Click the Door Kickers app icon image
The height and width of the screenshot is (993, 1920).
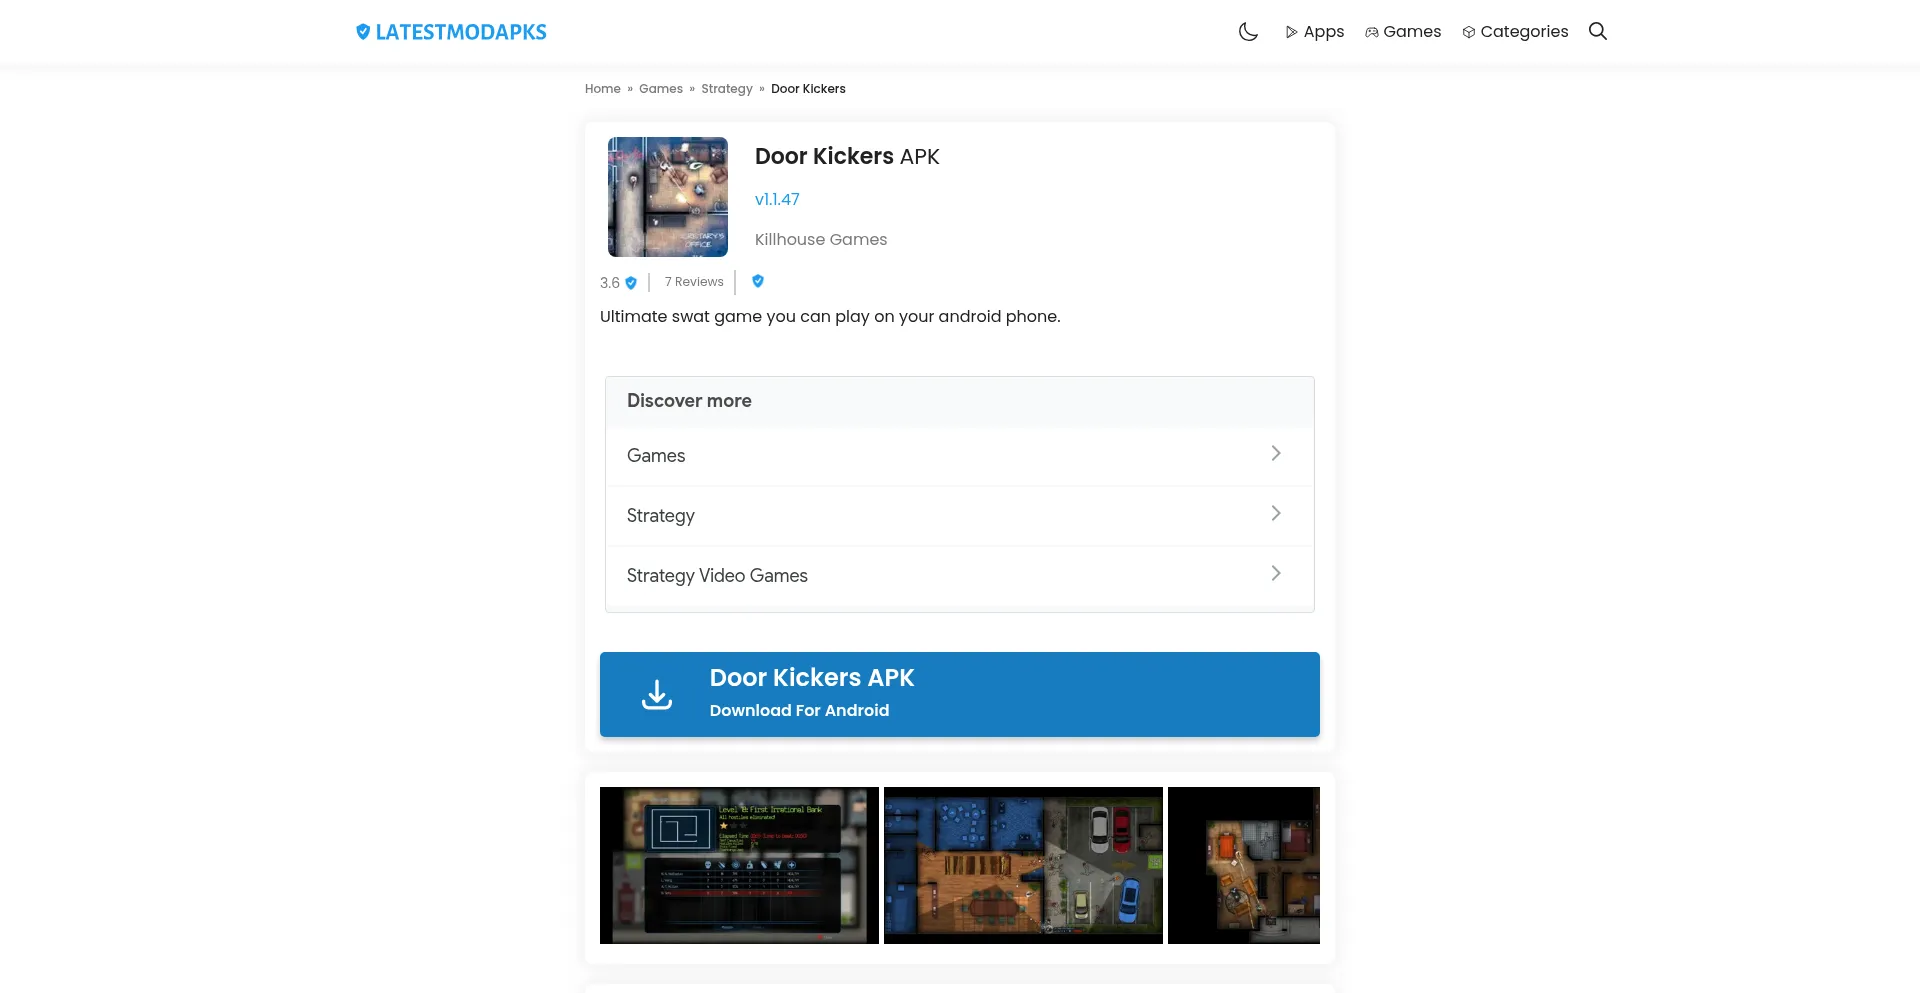(668, 197)
